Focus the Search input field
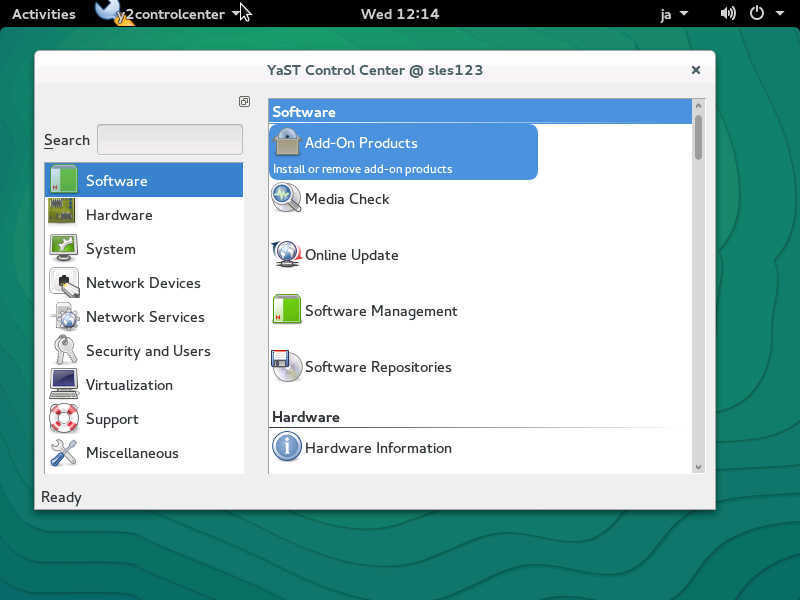Image resolution: width=800 pixels, height=600 pixels. point(170,139)
